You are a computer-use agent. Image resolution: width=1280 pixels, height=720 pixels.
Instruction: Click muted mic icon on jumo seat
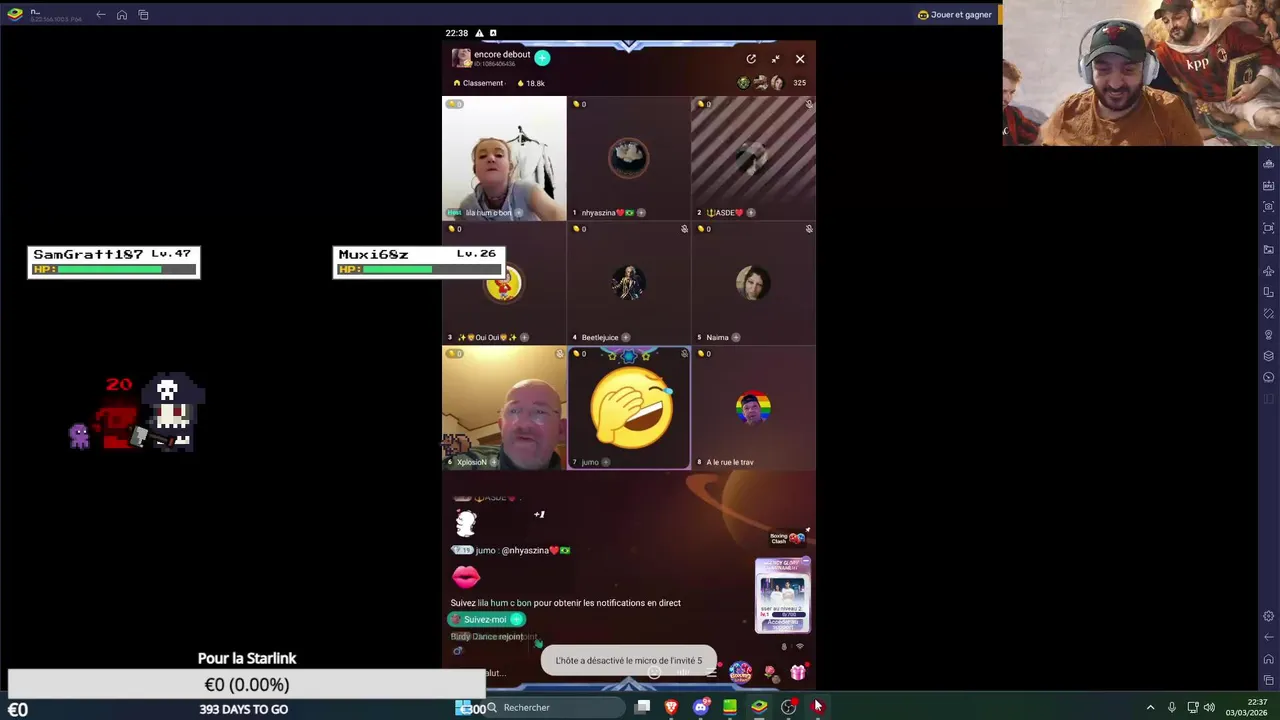[684, 354]
